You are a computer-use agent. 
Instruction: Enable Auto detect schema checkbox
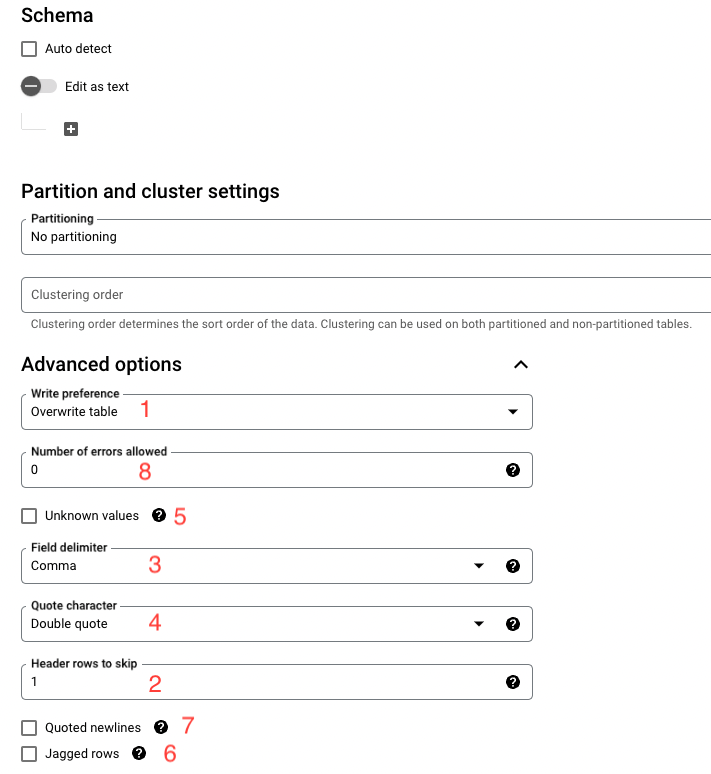point(29,49)
